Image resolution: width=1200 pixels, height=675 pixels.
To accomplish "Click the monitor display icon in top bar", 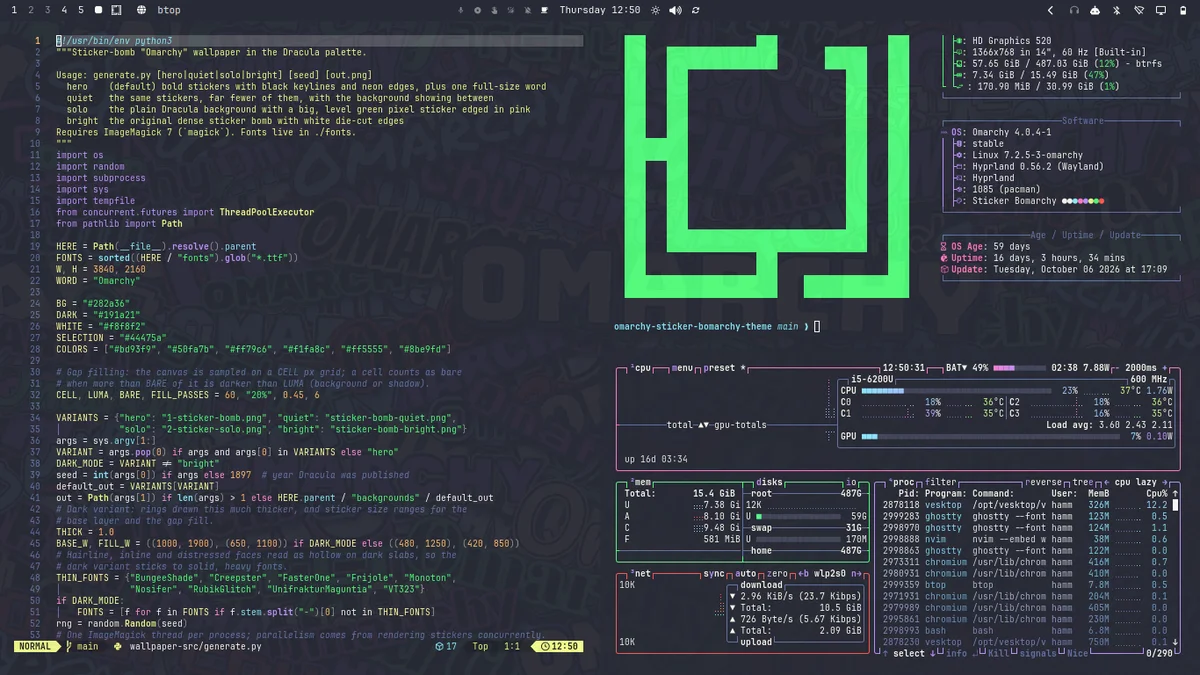I will (1160, 10).
